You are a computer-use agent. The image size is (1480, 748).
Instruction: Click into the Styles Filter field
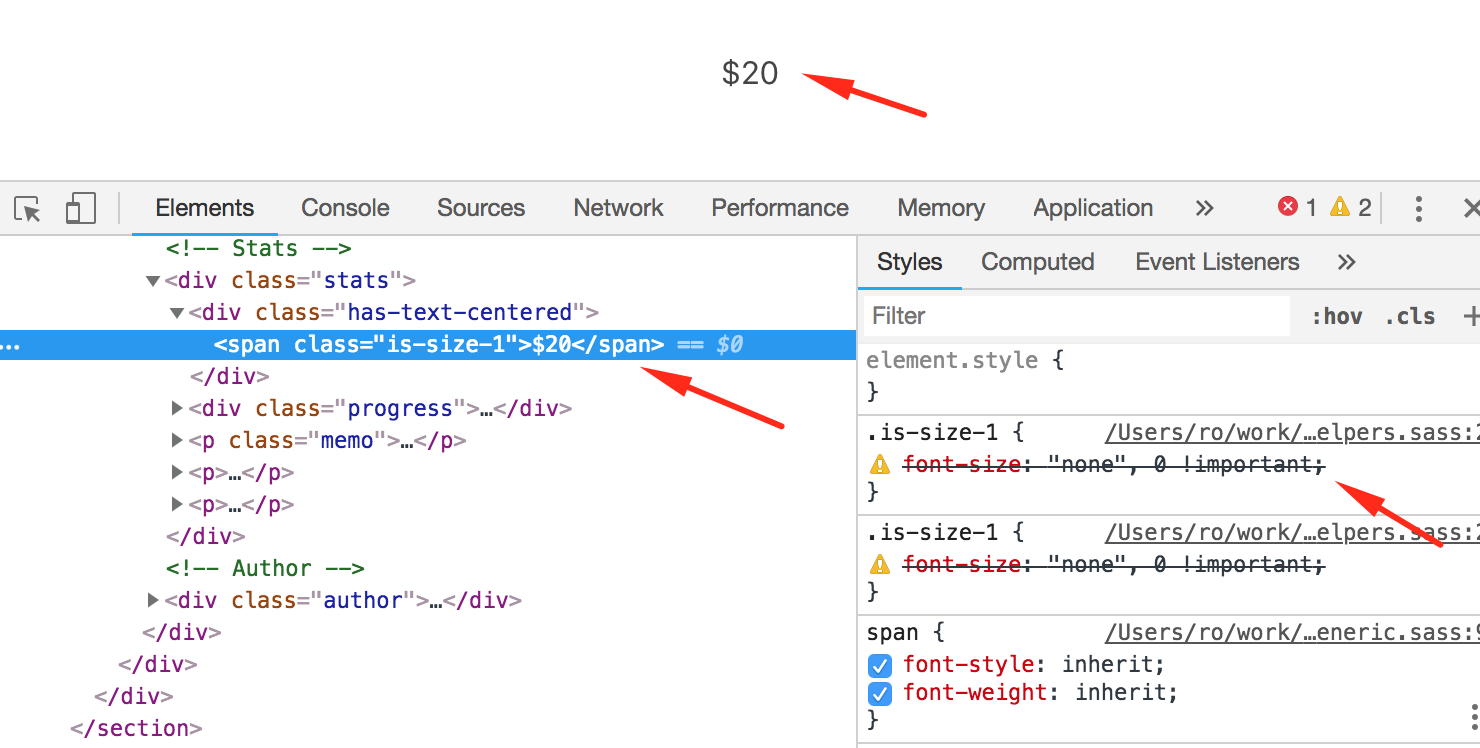pyautogui.click(x=1077, y=316)
